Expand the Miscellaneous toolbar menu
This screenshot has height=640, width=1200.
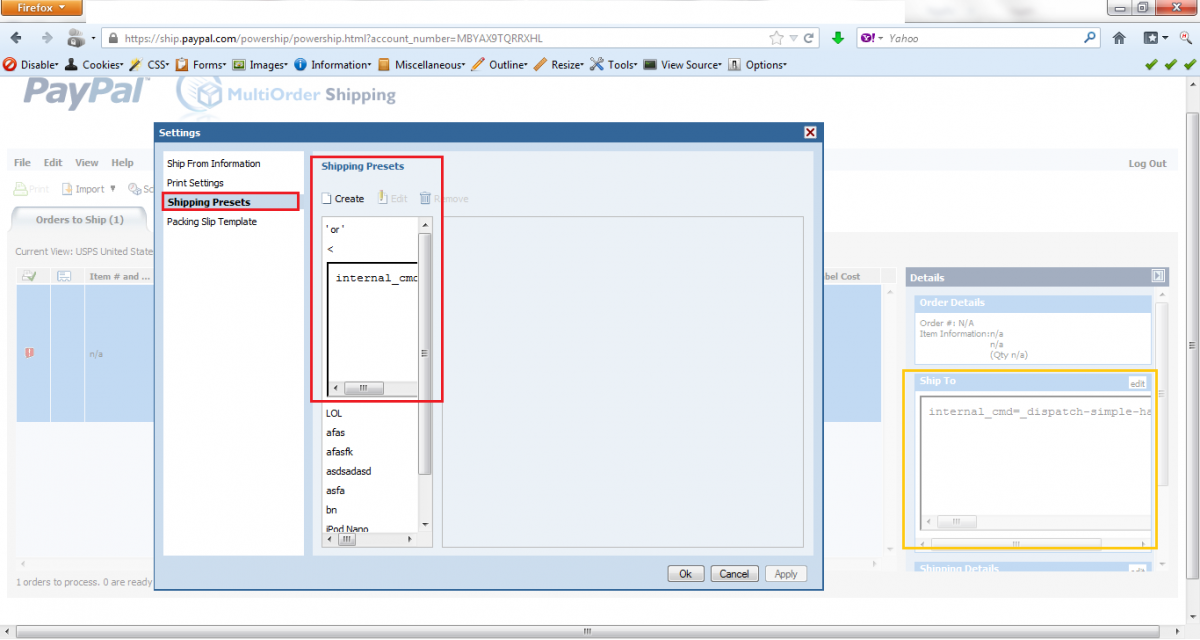pyautogui.click(x=421, y=65)
